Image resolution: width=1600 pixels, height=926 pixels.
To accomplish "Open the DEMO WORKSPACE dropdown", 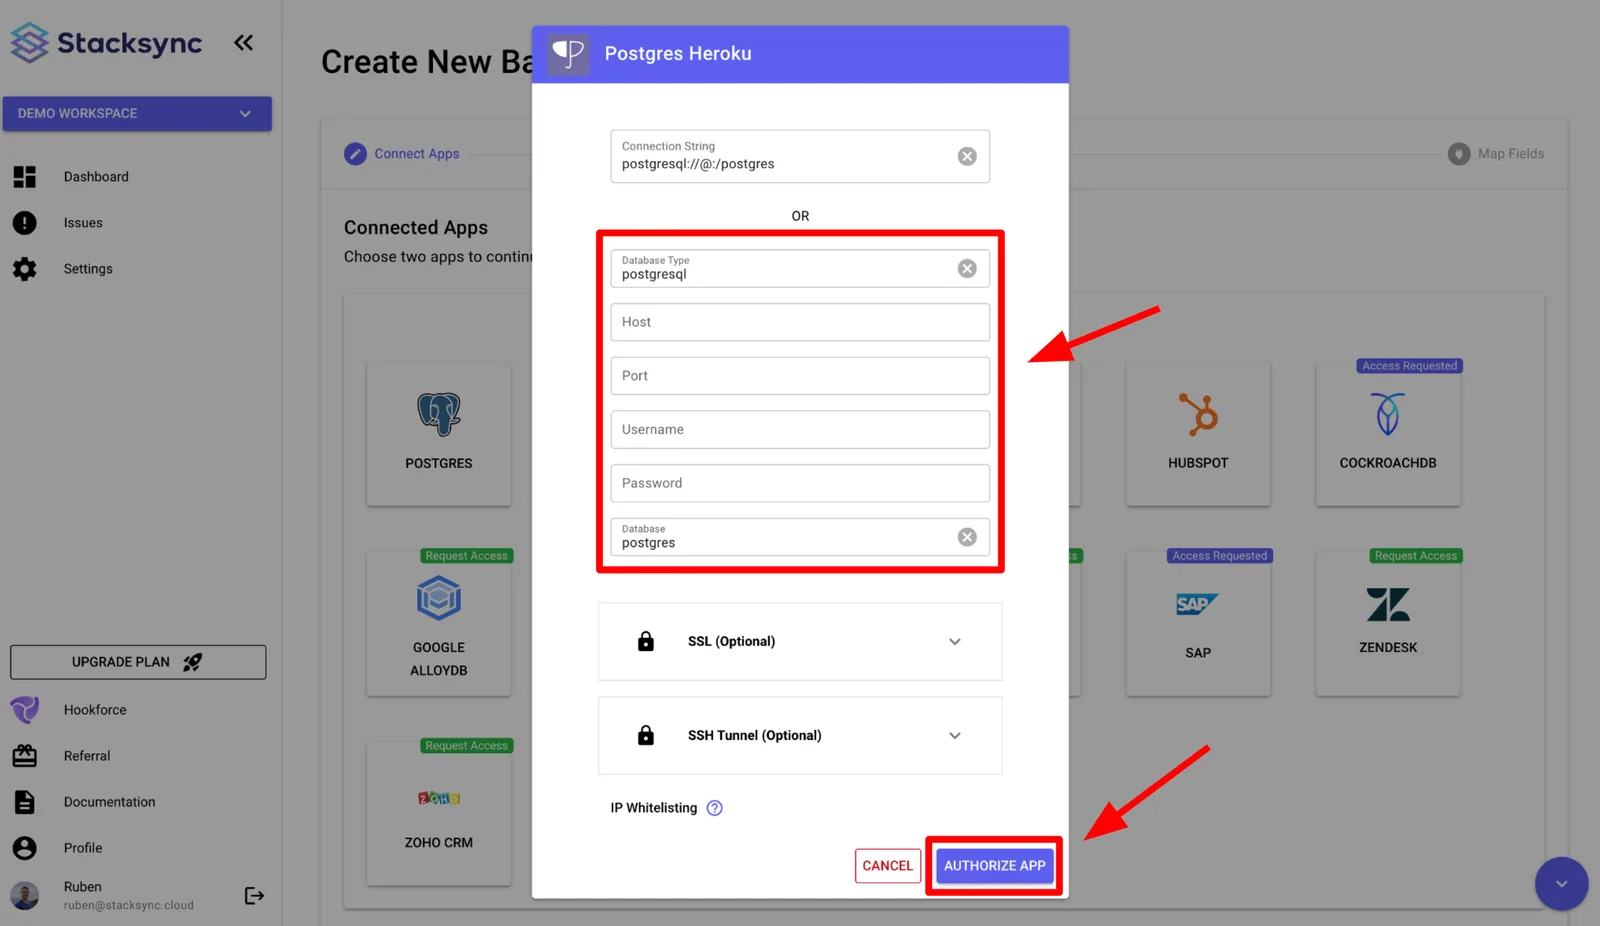I will tap(137, 114).
